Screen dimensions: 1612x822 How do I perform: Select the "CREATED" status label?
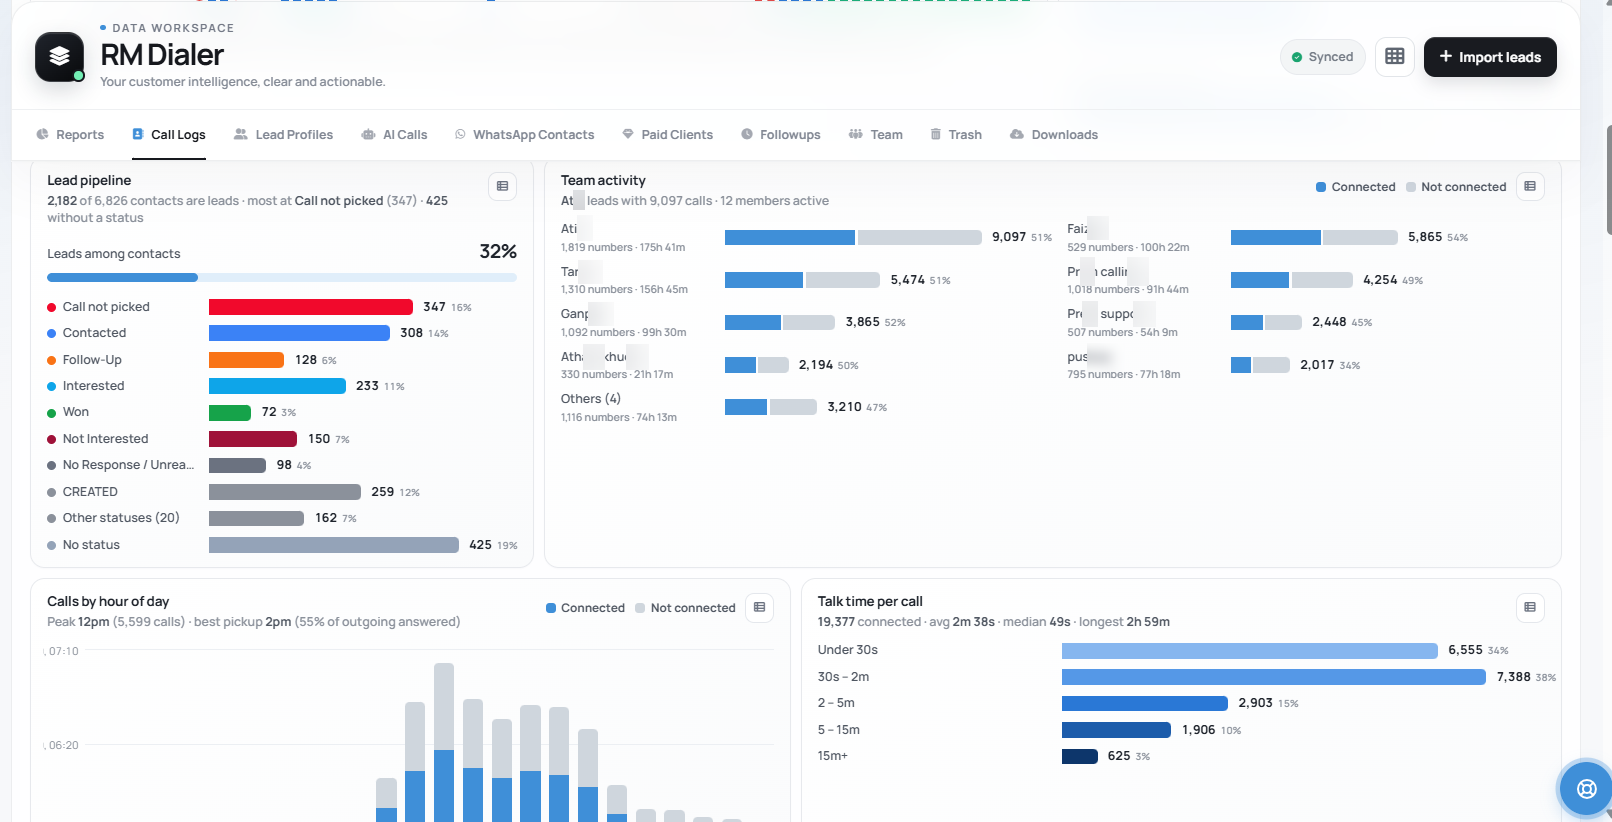click(x=90, y=492)
